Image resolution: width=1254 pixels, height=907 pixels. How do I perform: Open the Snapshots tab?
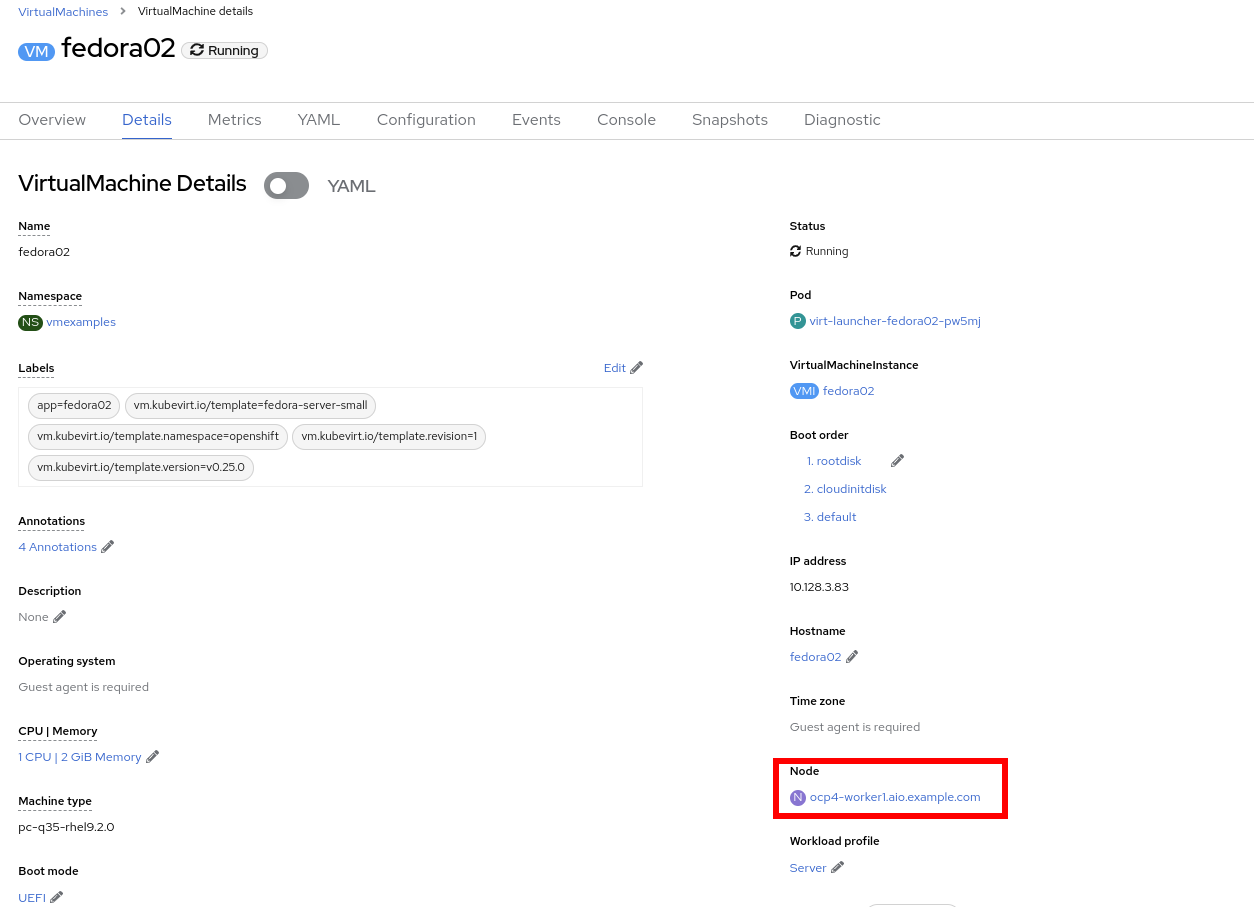(x=730, y=120)
